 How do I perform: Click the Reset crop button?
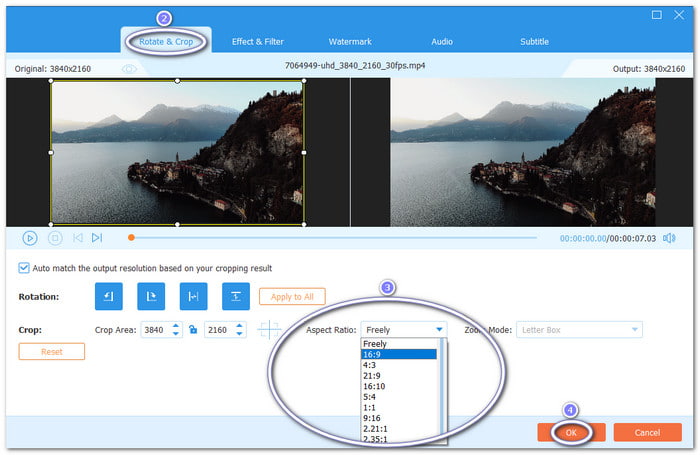(52, 351)
